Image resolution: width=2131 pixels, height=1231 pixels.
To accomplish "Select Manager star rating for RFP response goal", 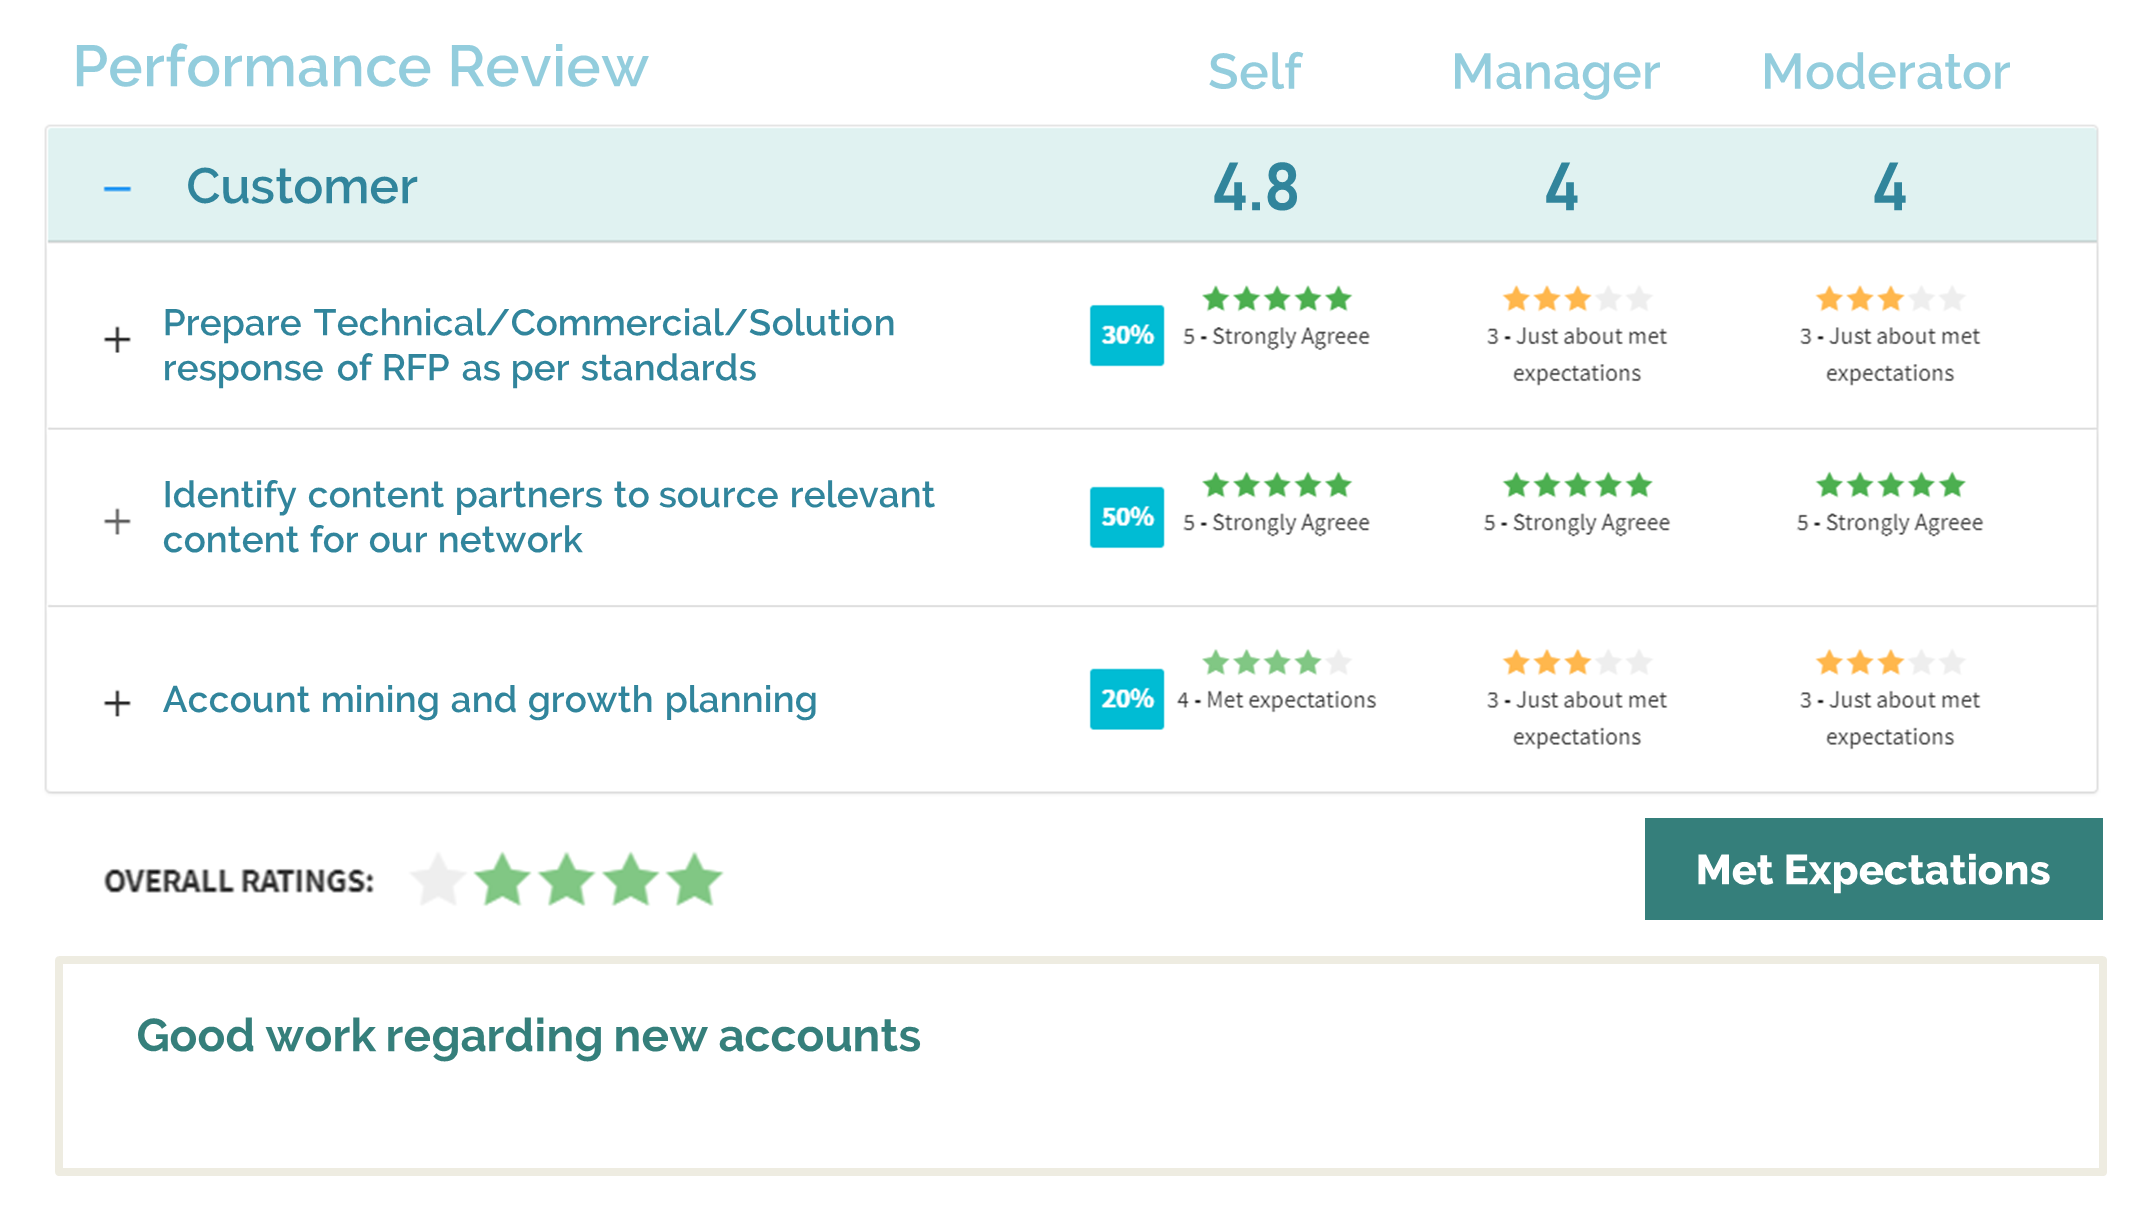I will coord(1577,298).
